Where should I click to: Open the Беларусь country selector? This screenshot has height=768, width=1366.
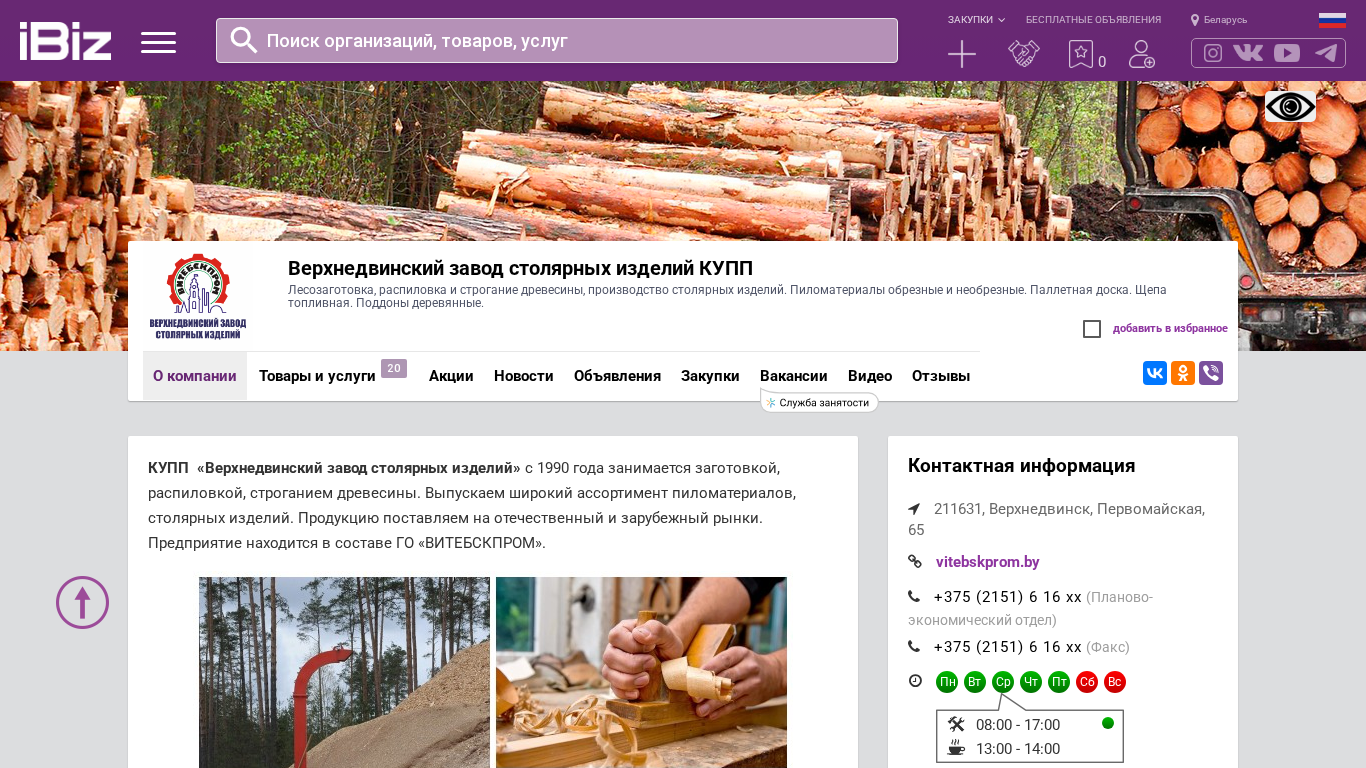click(1219, 20)
